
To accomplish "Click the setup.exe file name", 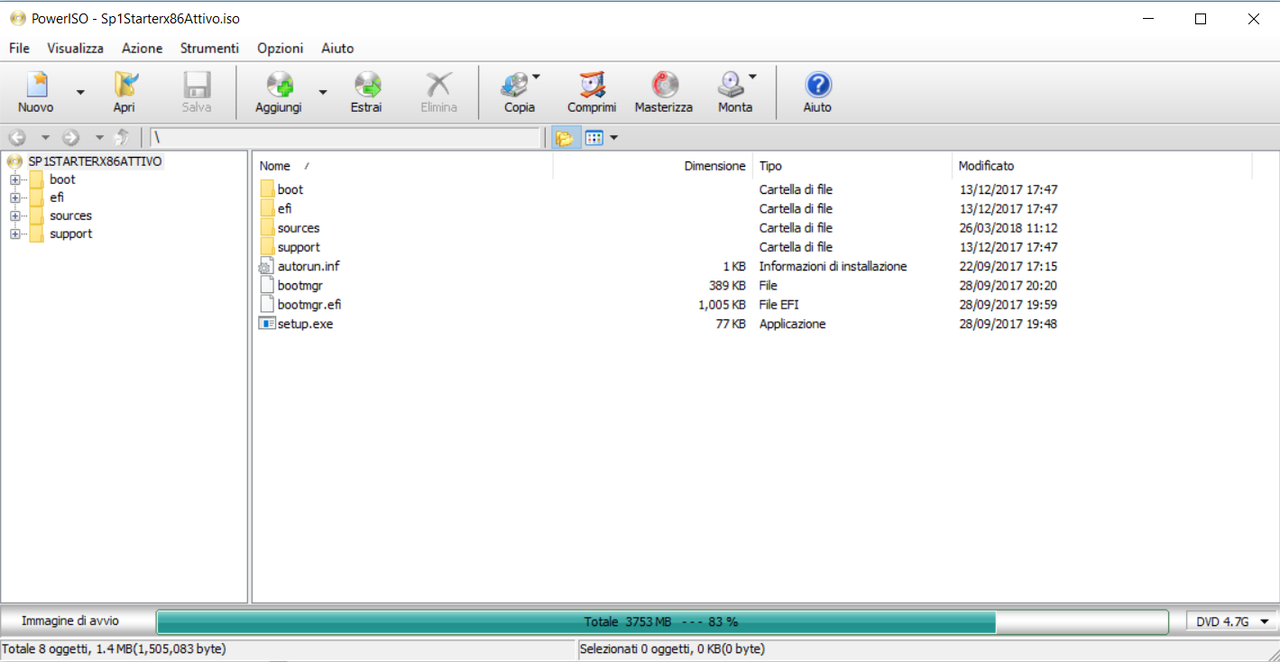I will (305, 324).
